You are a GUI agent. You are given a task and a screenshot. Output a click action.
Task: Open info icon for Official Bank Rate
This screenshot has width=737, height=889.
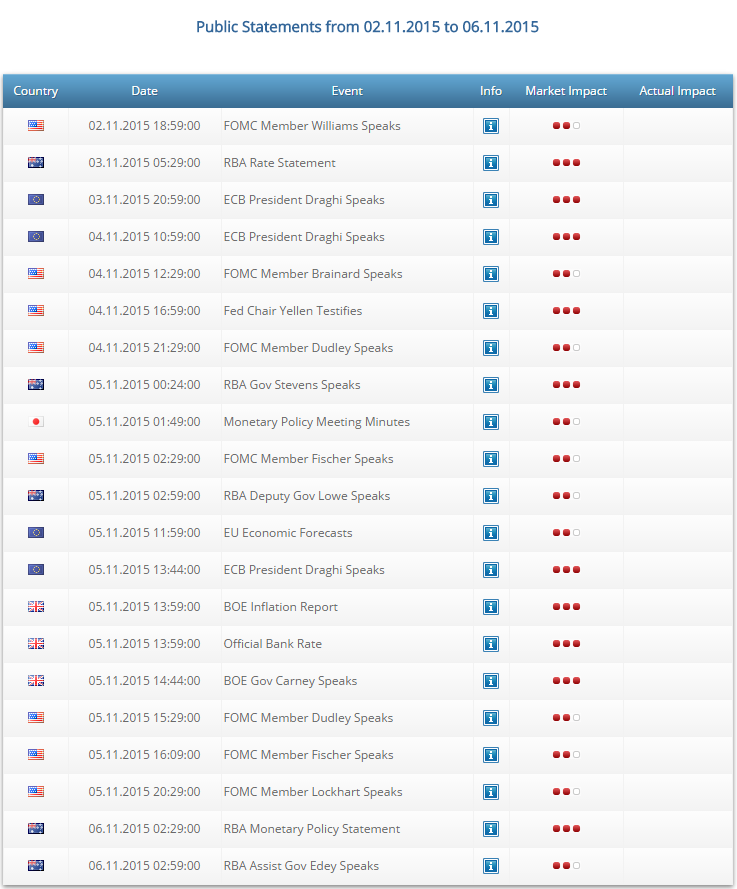click(491, 644)
